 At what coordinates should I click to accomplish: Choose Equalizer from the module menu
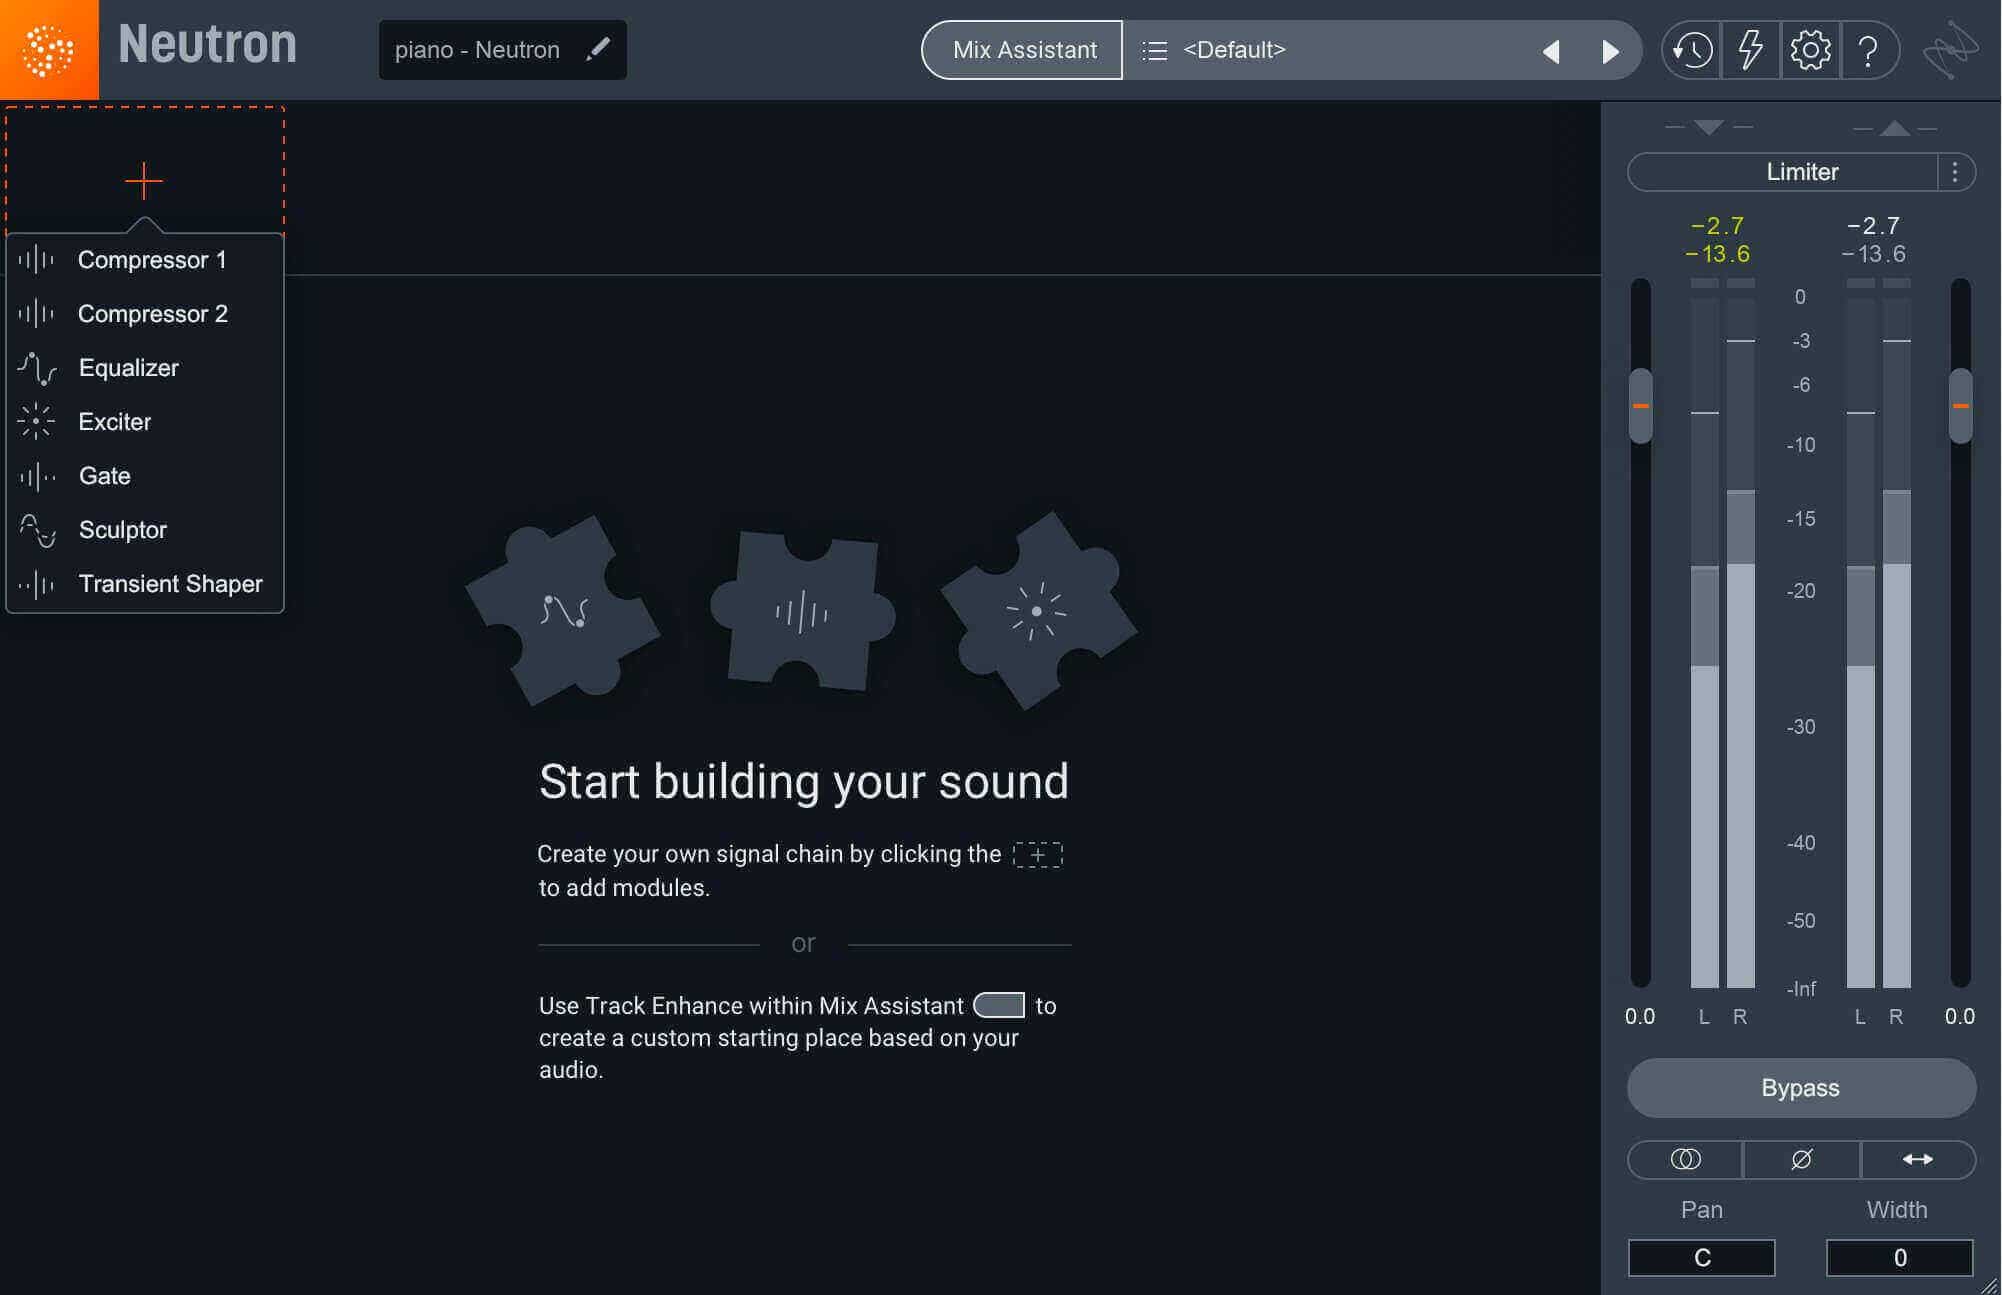tap(145, 368)
